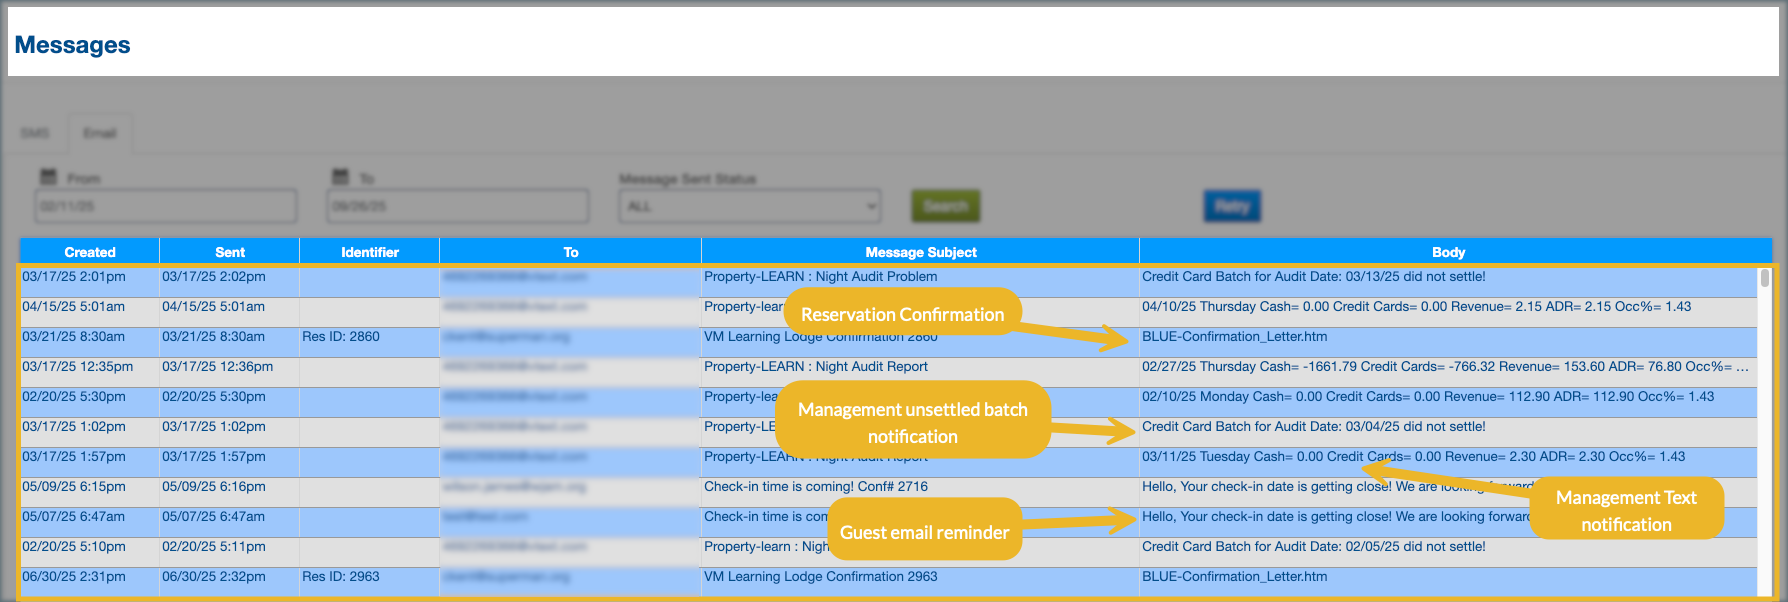Open BLUE-Confirmation_Letter.htm for Confirmation 2963

pos(1234,577)
